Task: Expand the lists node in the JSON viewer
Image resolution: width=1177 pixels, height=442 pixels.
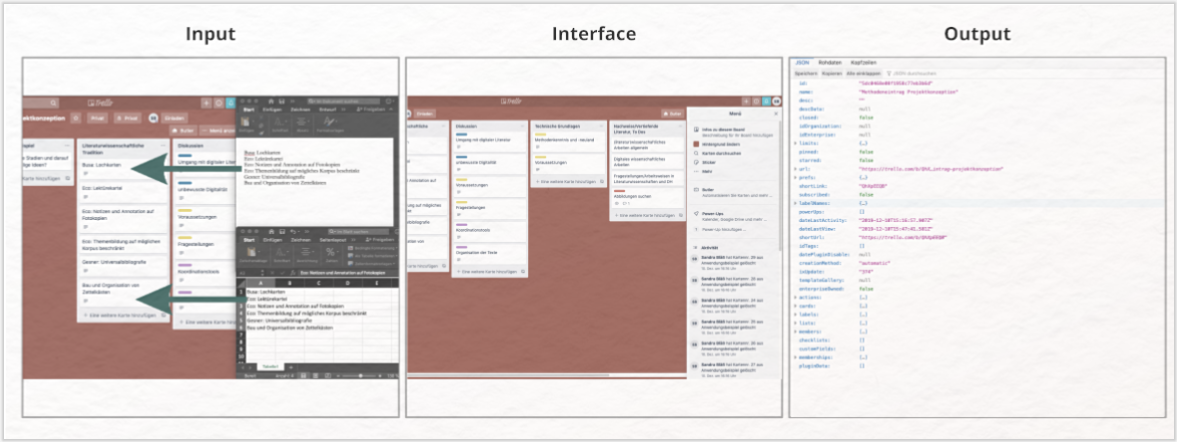Action: click(x=796, y=323)
